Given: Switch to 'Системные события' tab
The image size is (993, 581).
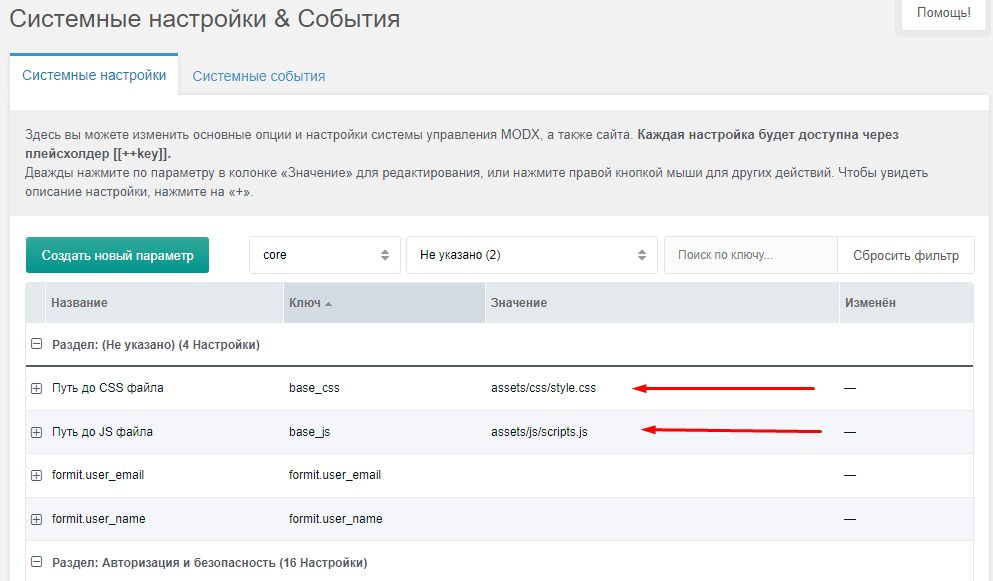Looking at the screenshot, I should tap(258, 76).
